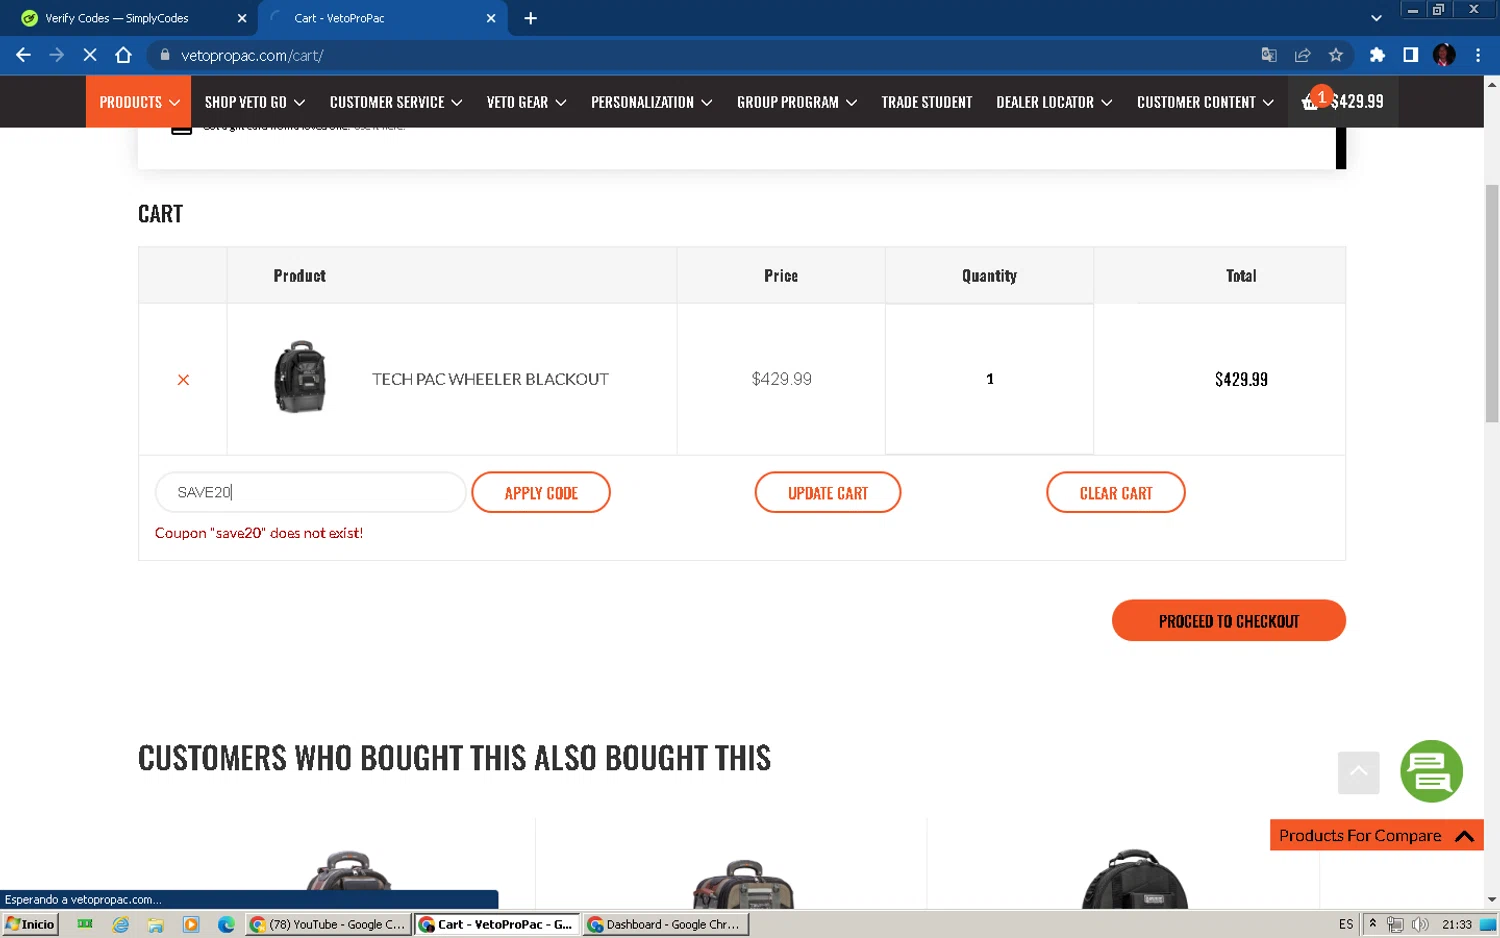This screenshot has height=938, width=1500.
Task: Click coupon code field with SAVE20
Action: [310, 492]
